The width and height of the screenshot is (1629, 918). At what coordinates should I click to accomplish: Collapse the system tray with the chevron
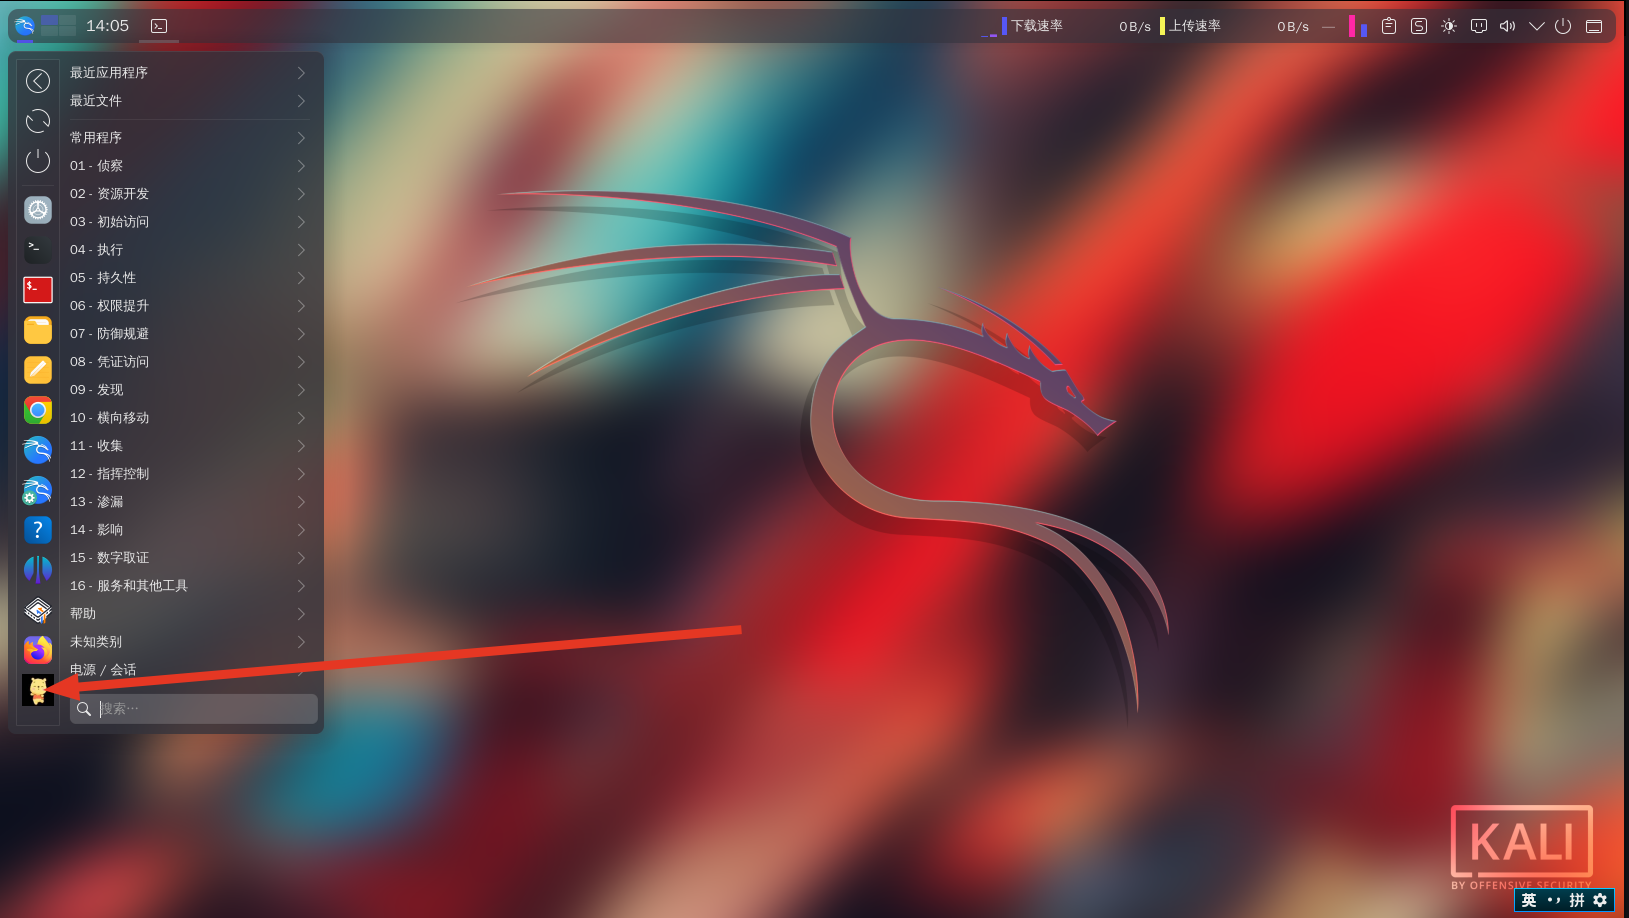(x=1537, y=26)
